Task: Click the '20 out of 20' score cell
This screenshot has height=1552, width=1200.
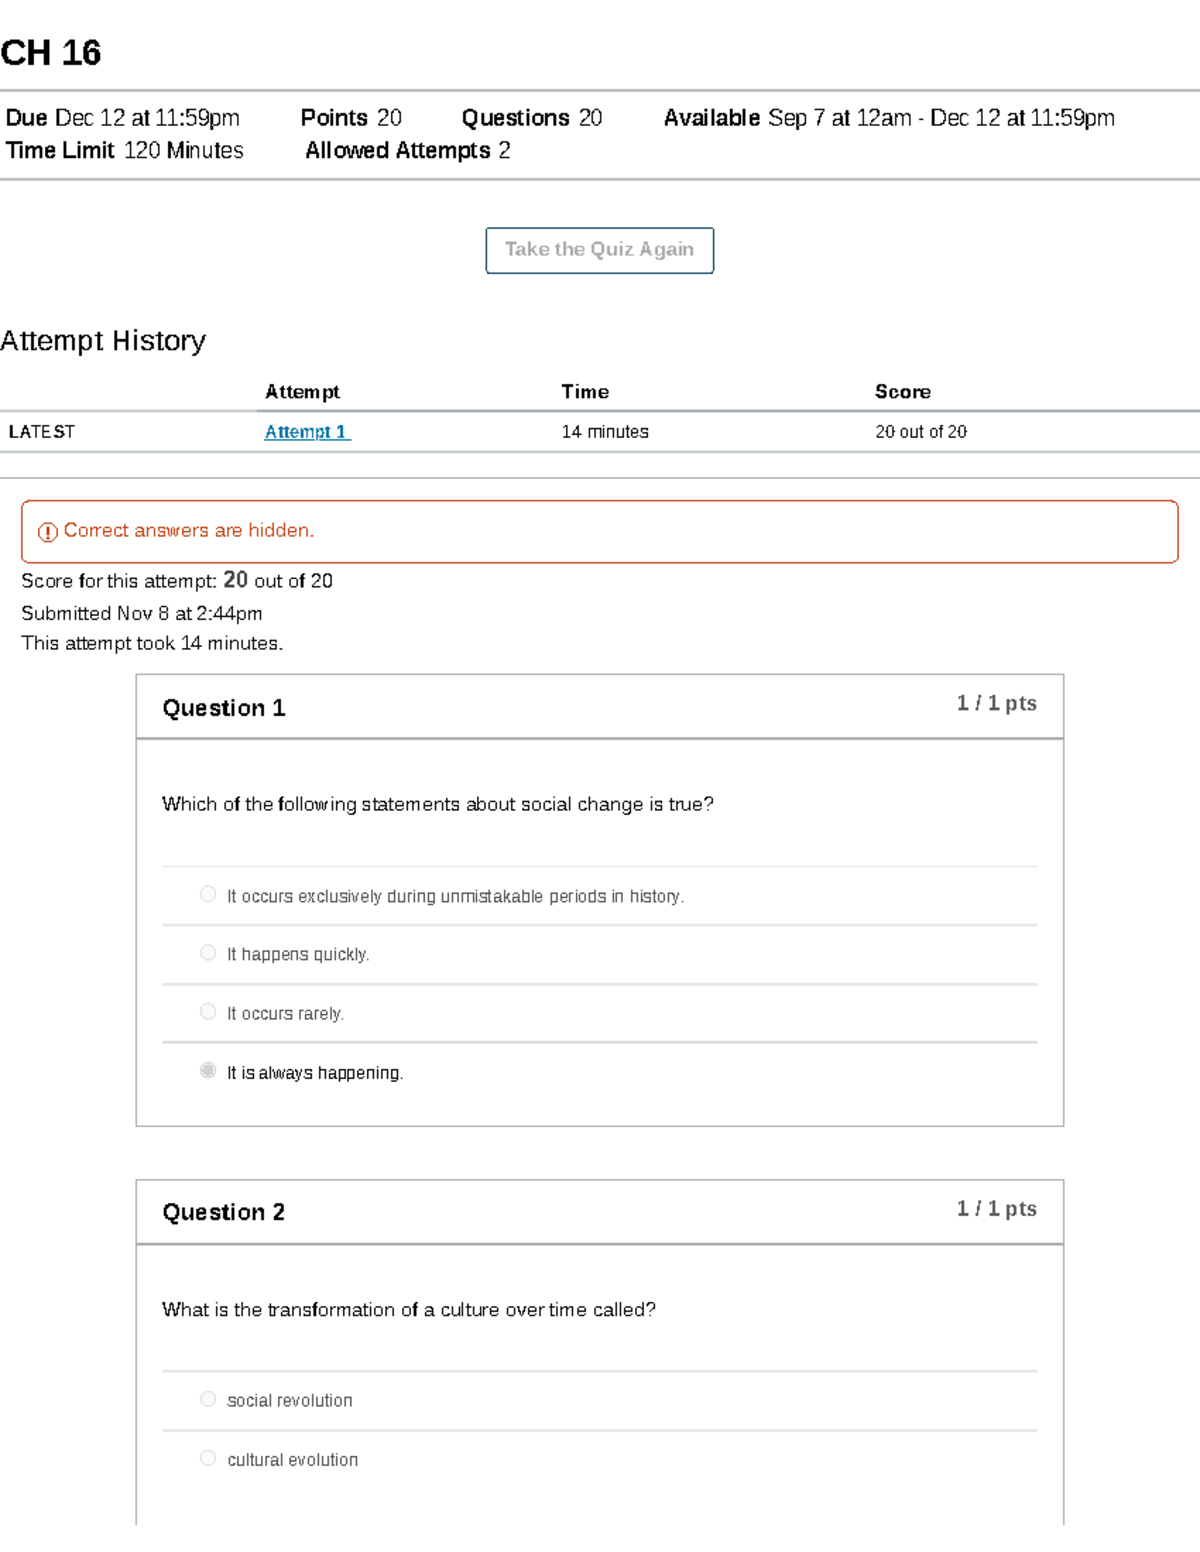Action: tap(920, 432)
